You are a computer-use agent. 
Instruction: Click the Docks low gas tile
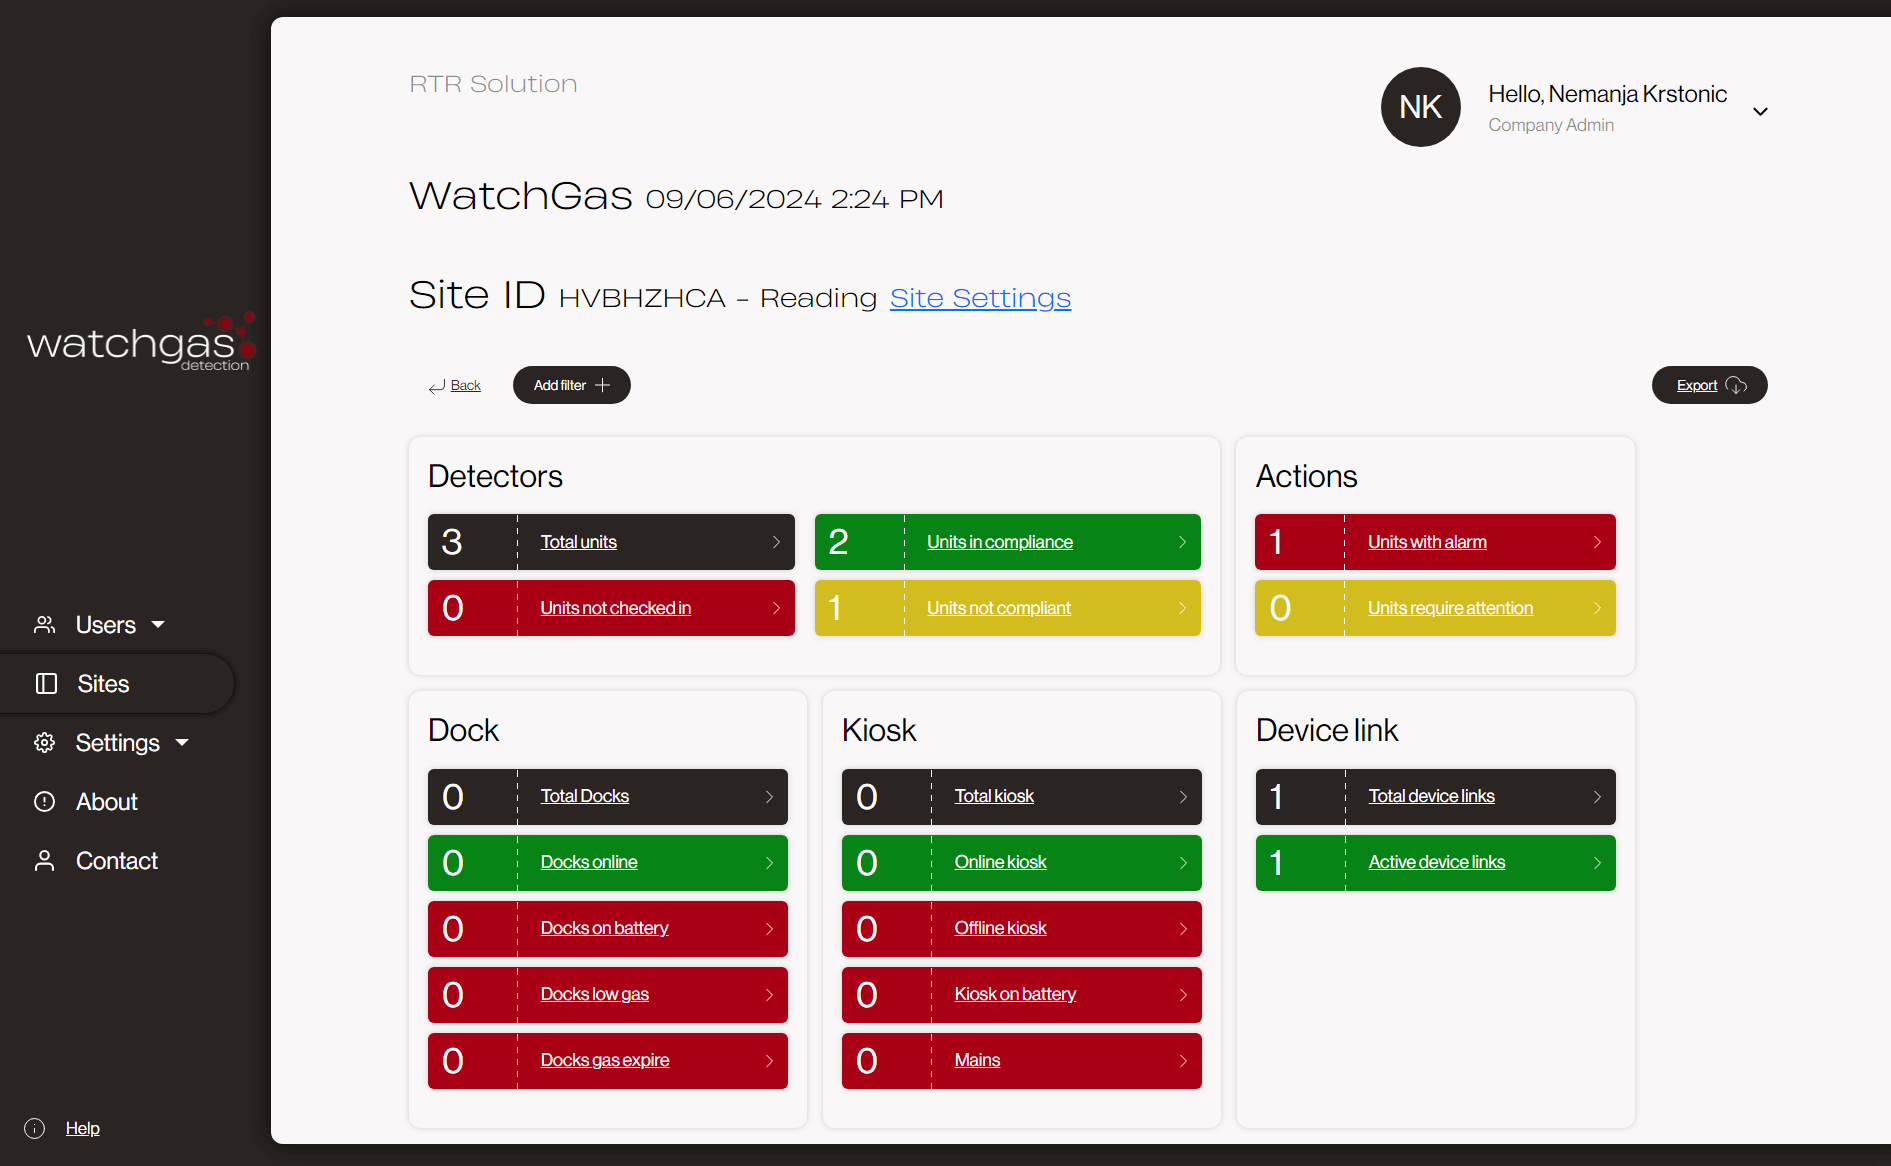pos(607,994)
